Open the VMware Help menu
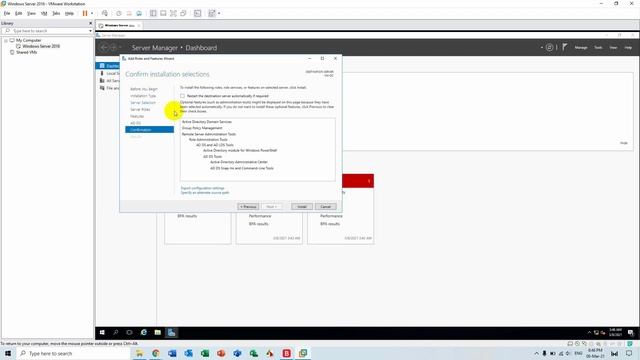This screenshot has width=640, height=360. click(x=69, y=13)
